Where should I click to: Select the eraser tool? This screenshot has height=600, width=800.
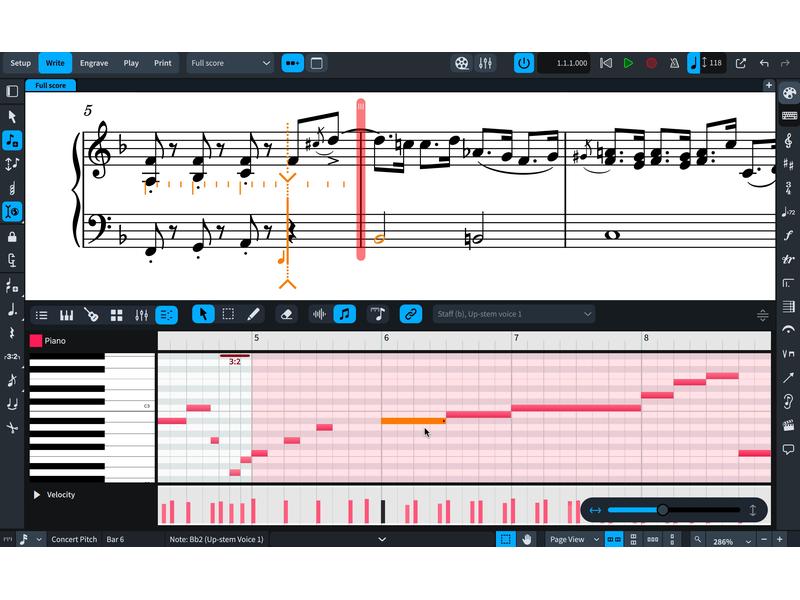click(x=286, y=314)
